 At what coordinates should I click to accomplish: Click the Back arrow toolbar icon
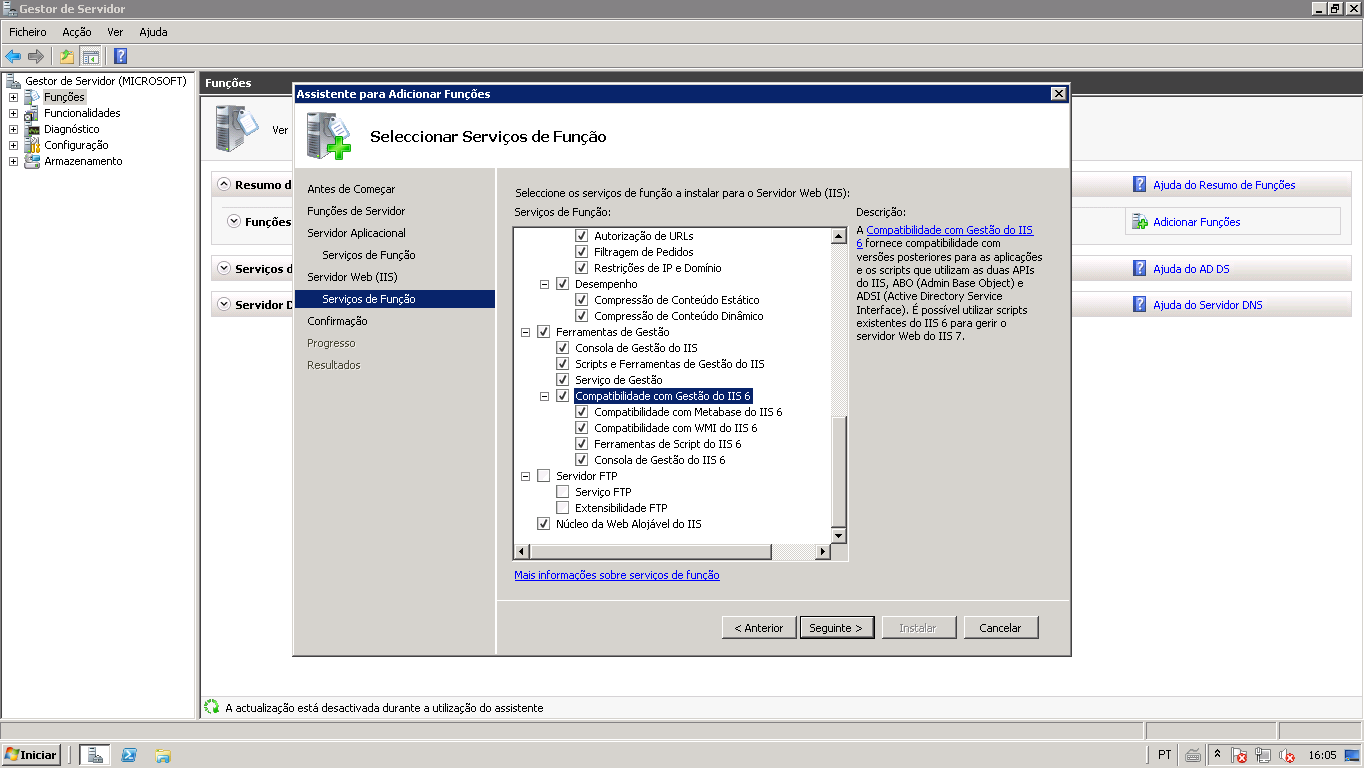tap(13, 56)
